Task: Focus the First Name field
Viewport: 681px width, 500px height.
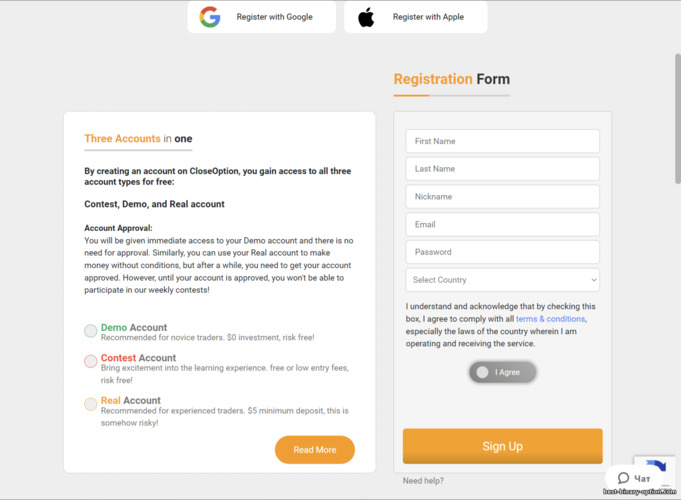Action: [x=502, y=141]
